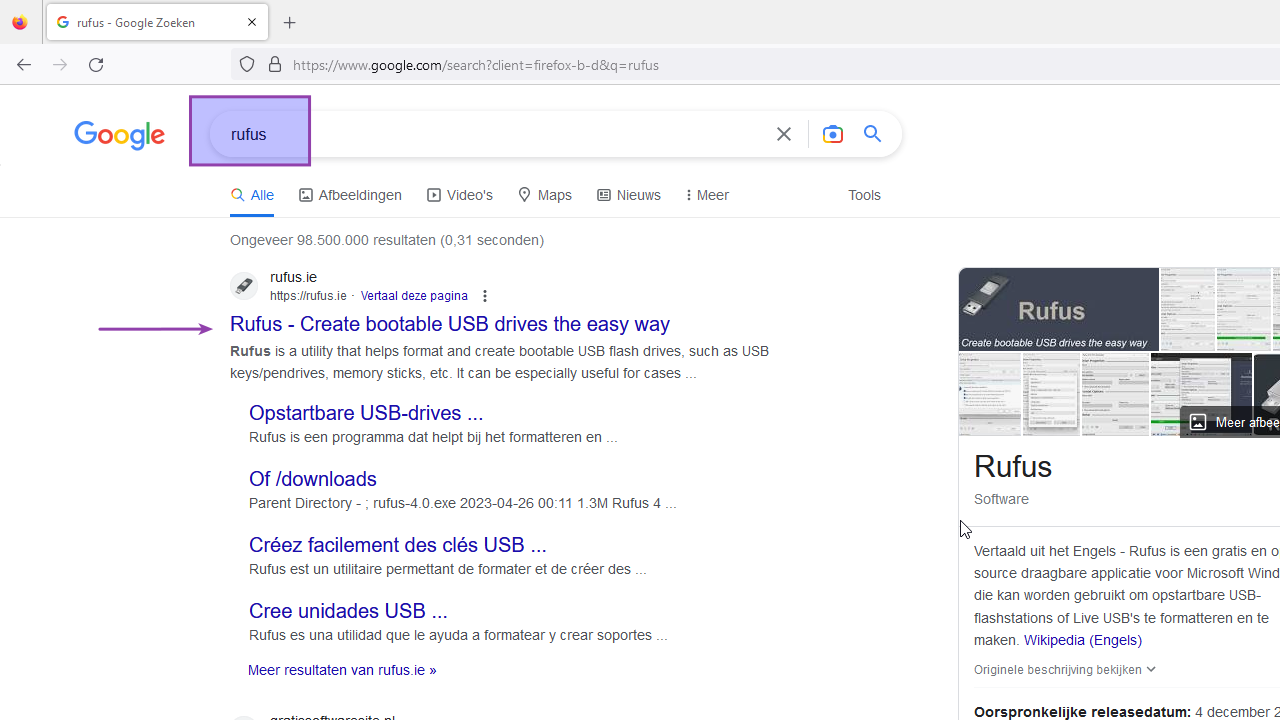Open the Nieuws tab
1280x720 pixels.
(629, 195)
